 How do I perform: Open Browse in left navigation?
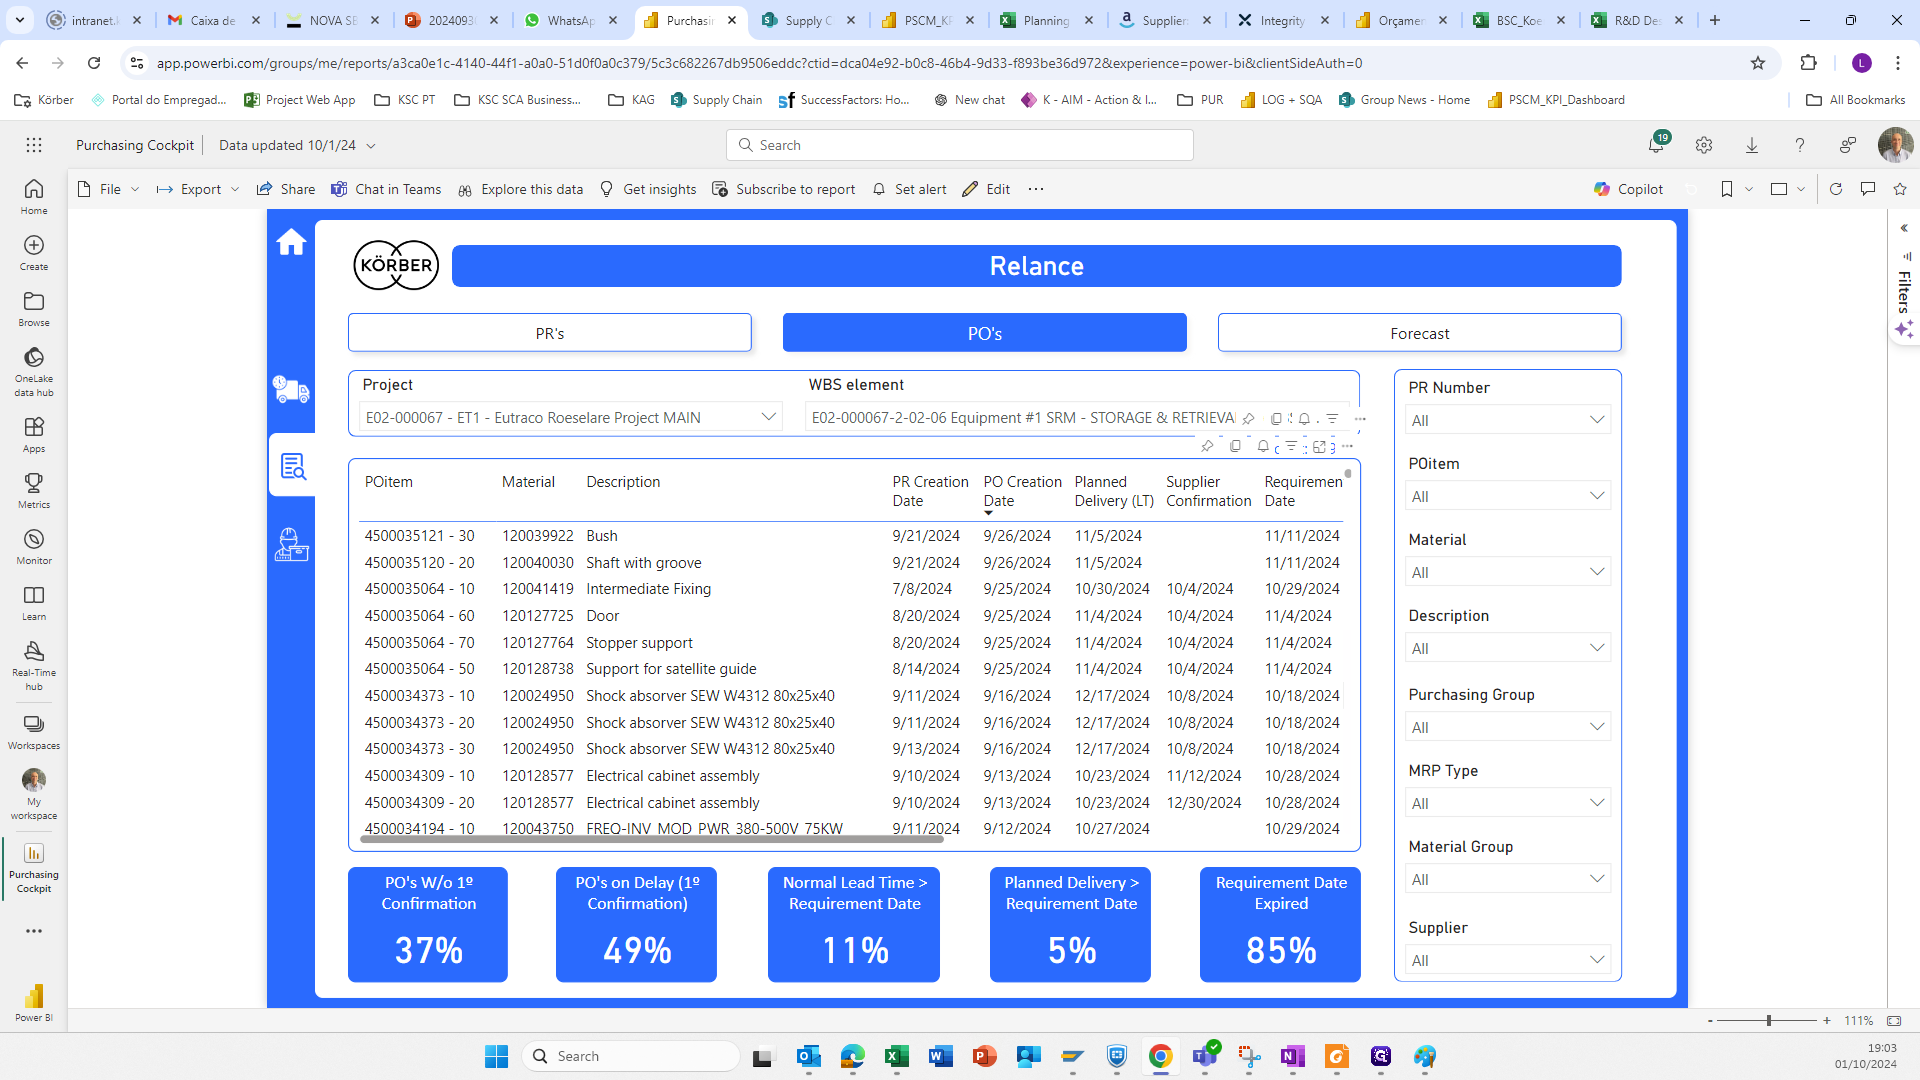[x=34, y=308]
